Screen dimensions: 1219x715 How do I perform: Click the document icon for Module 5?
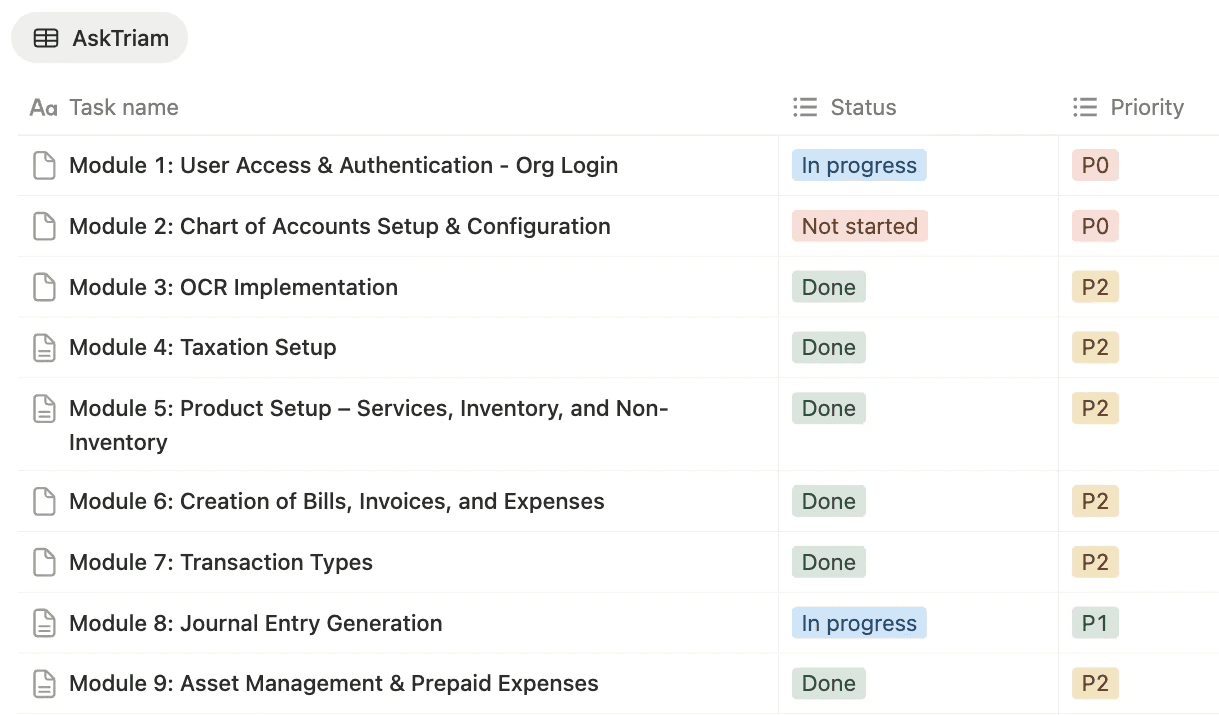pyautogui.click(x=44, y=409)
